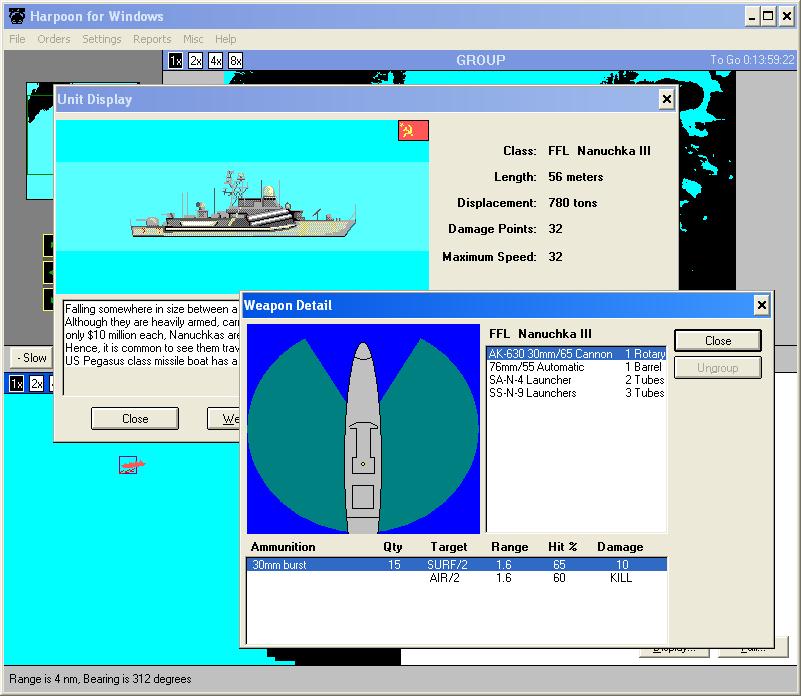Click the grayed Ungroup button
Viewport: 801px width, 696px height.
tap(718, 368)
